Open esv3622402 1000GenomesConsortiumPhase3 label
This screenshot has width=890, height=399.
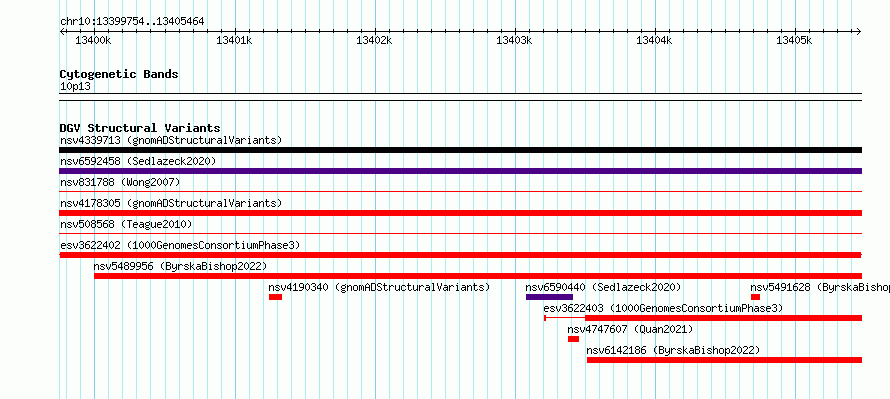tap(180, 245)
